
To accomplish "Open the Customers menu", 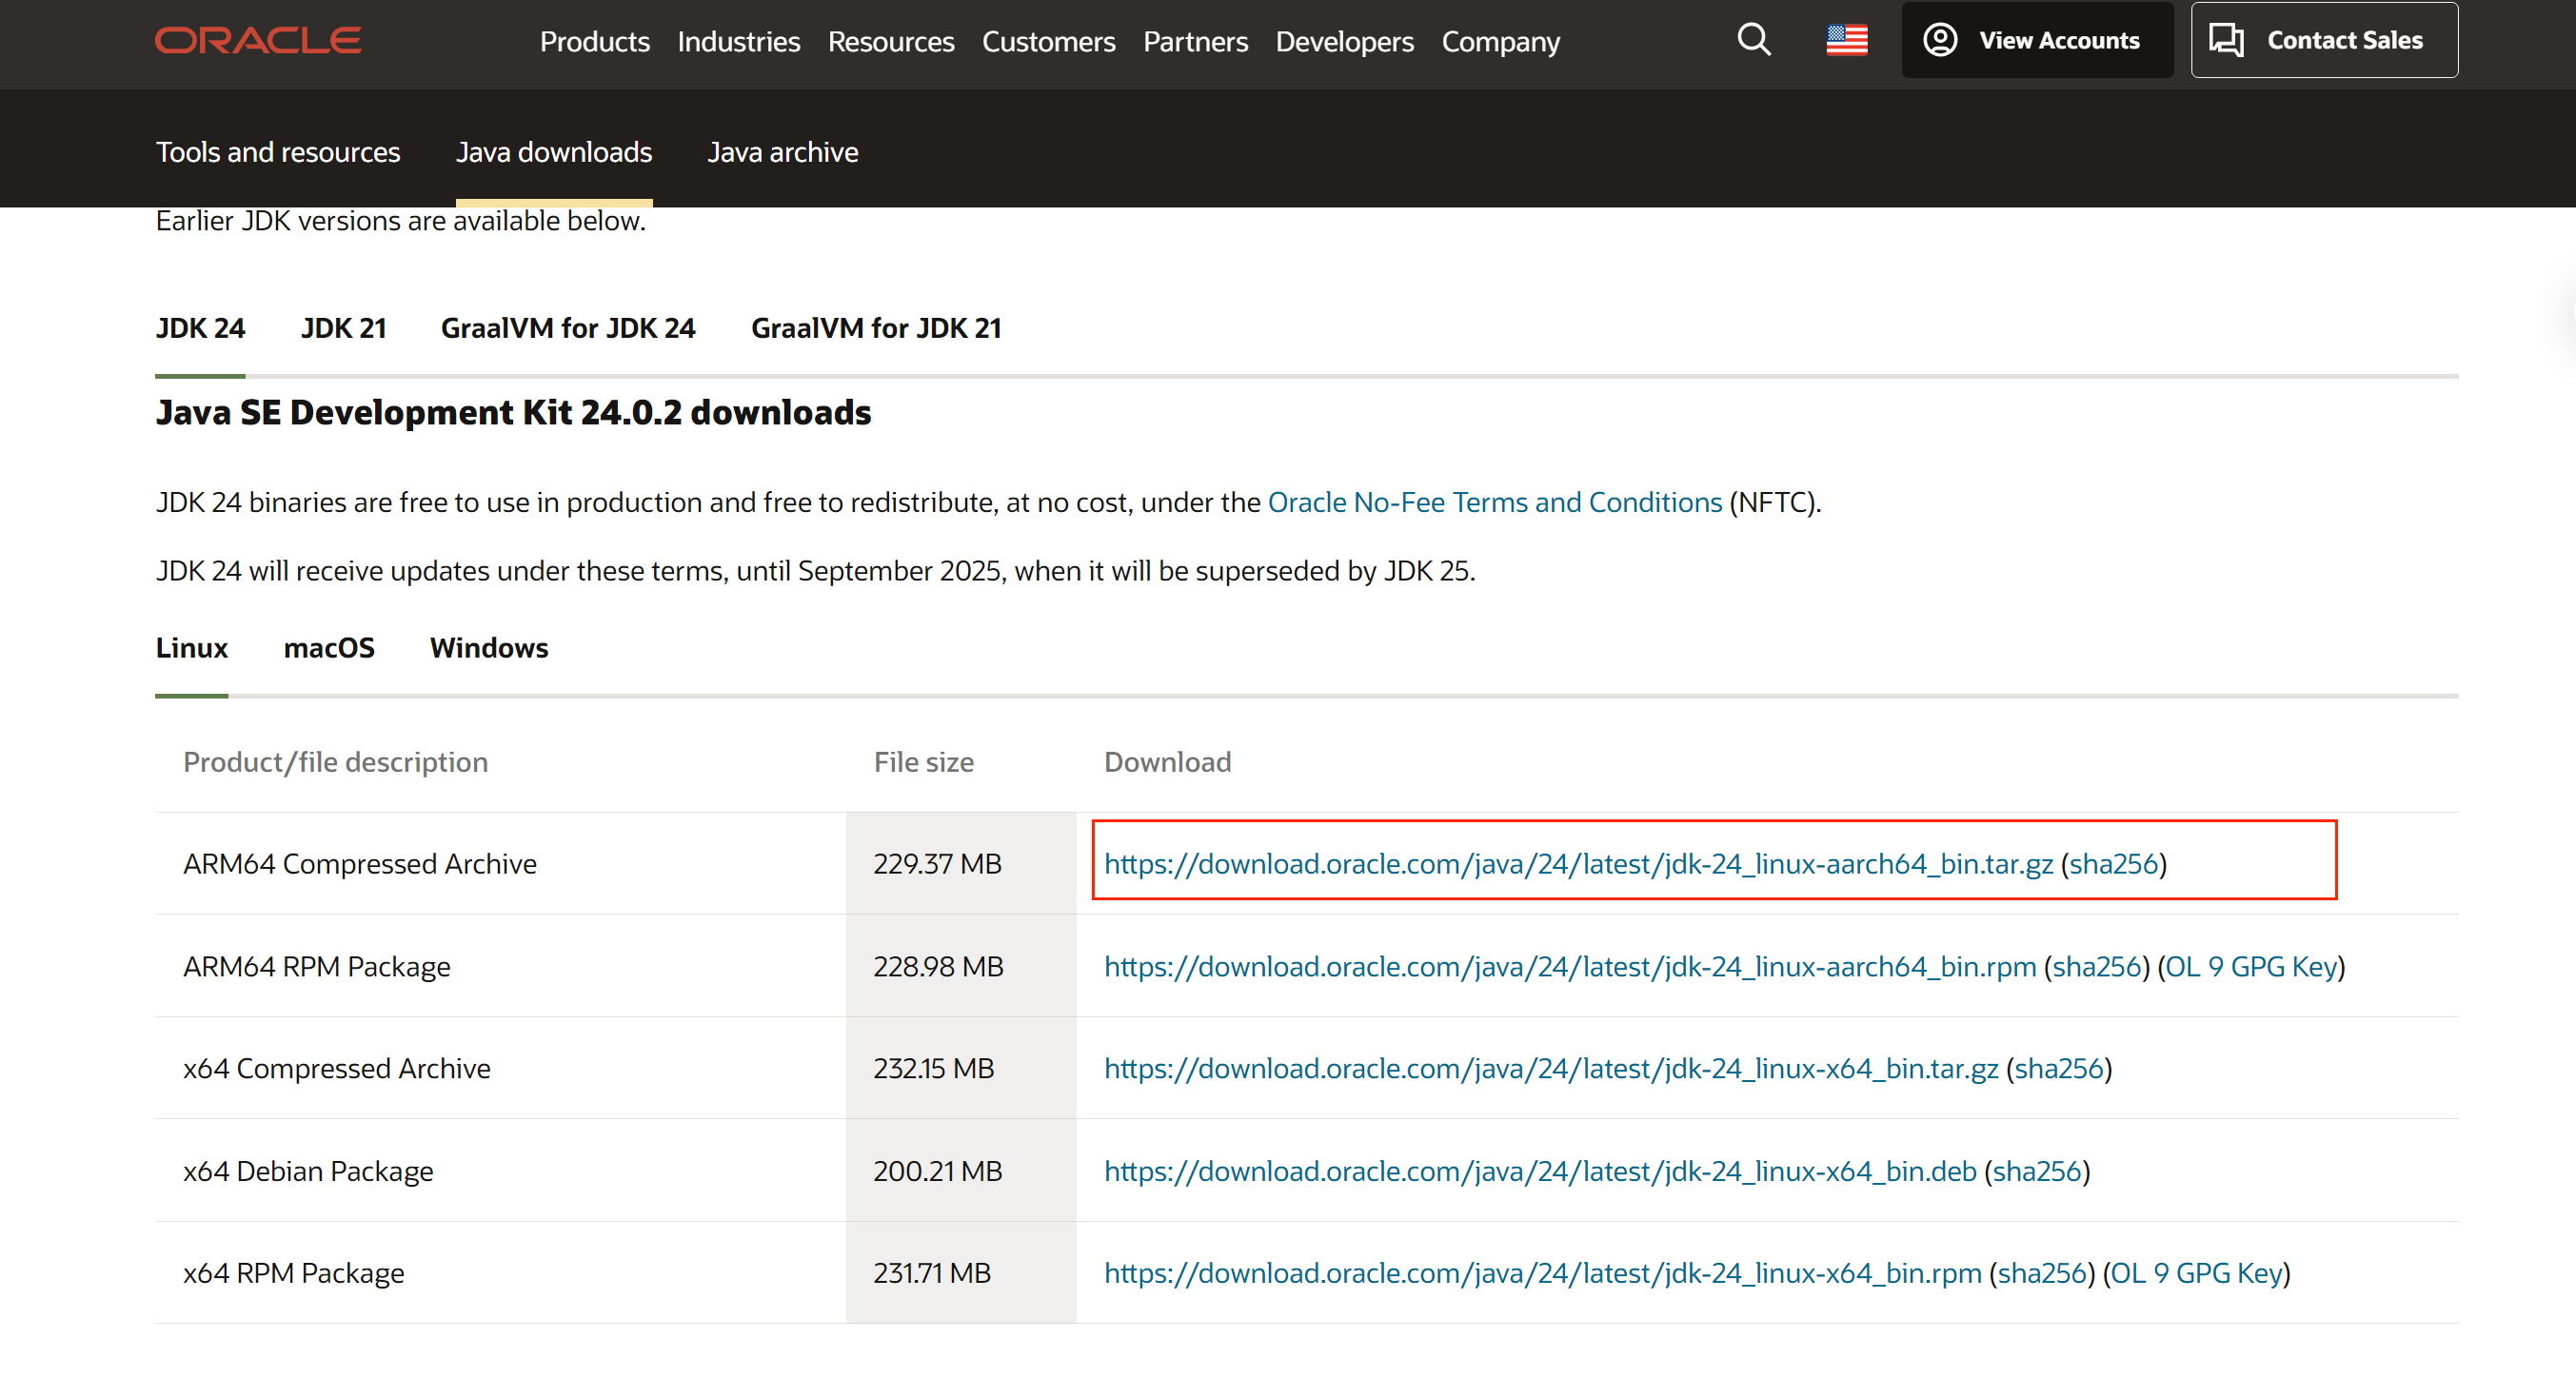I will point(1048,41).
